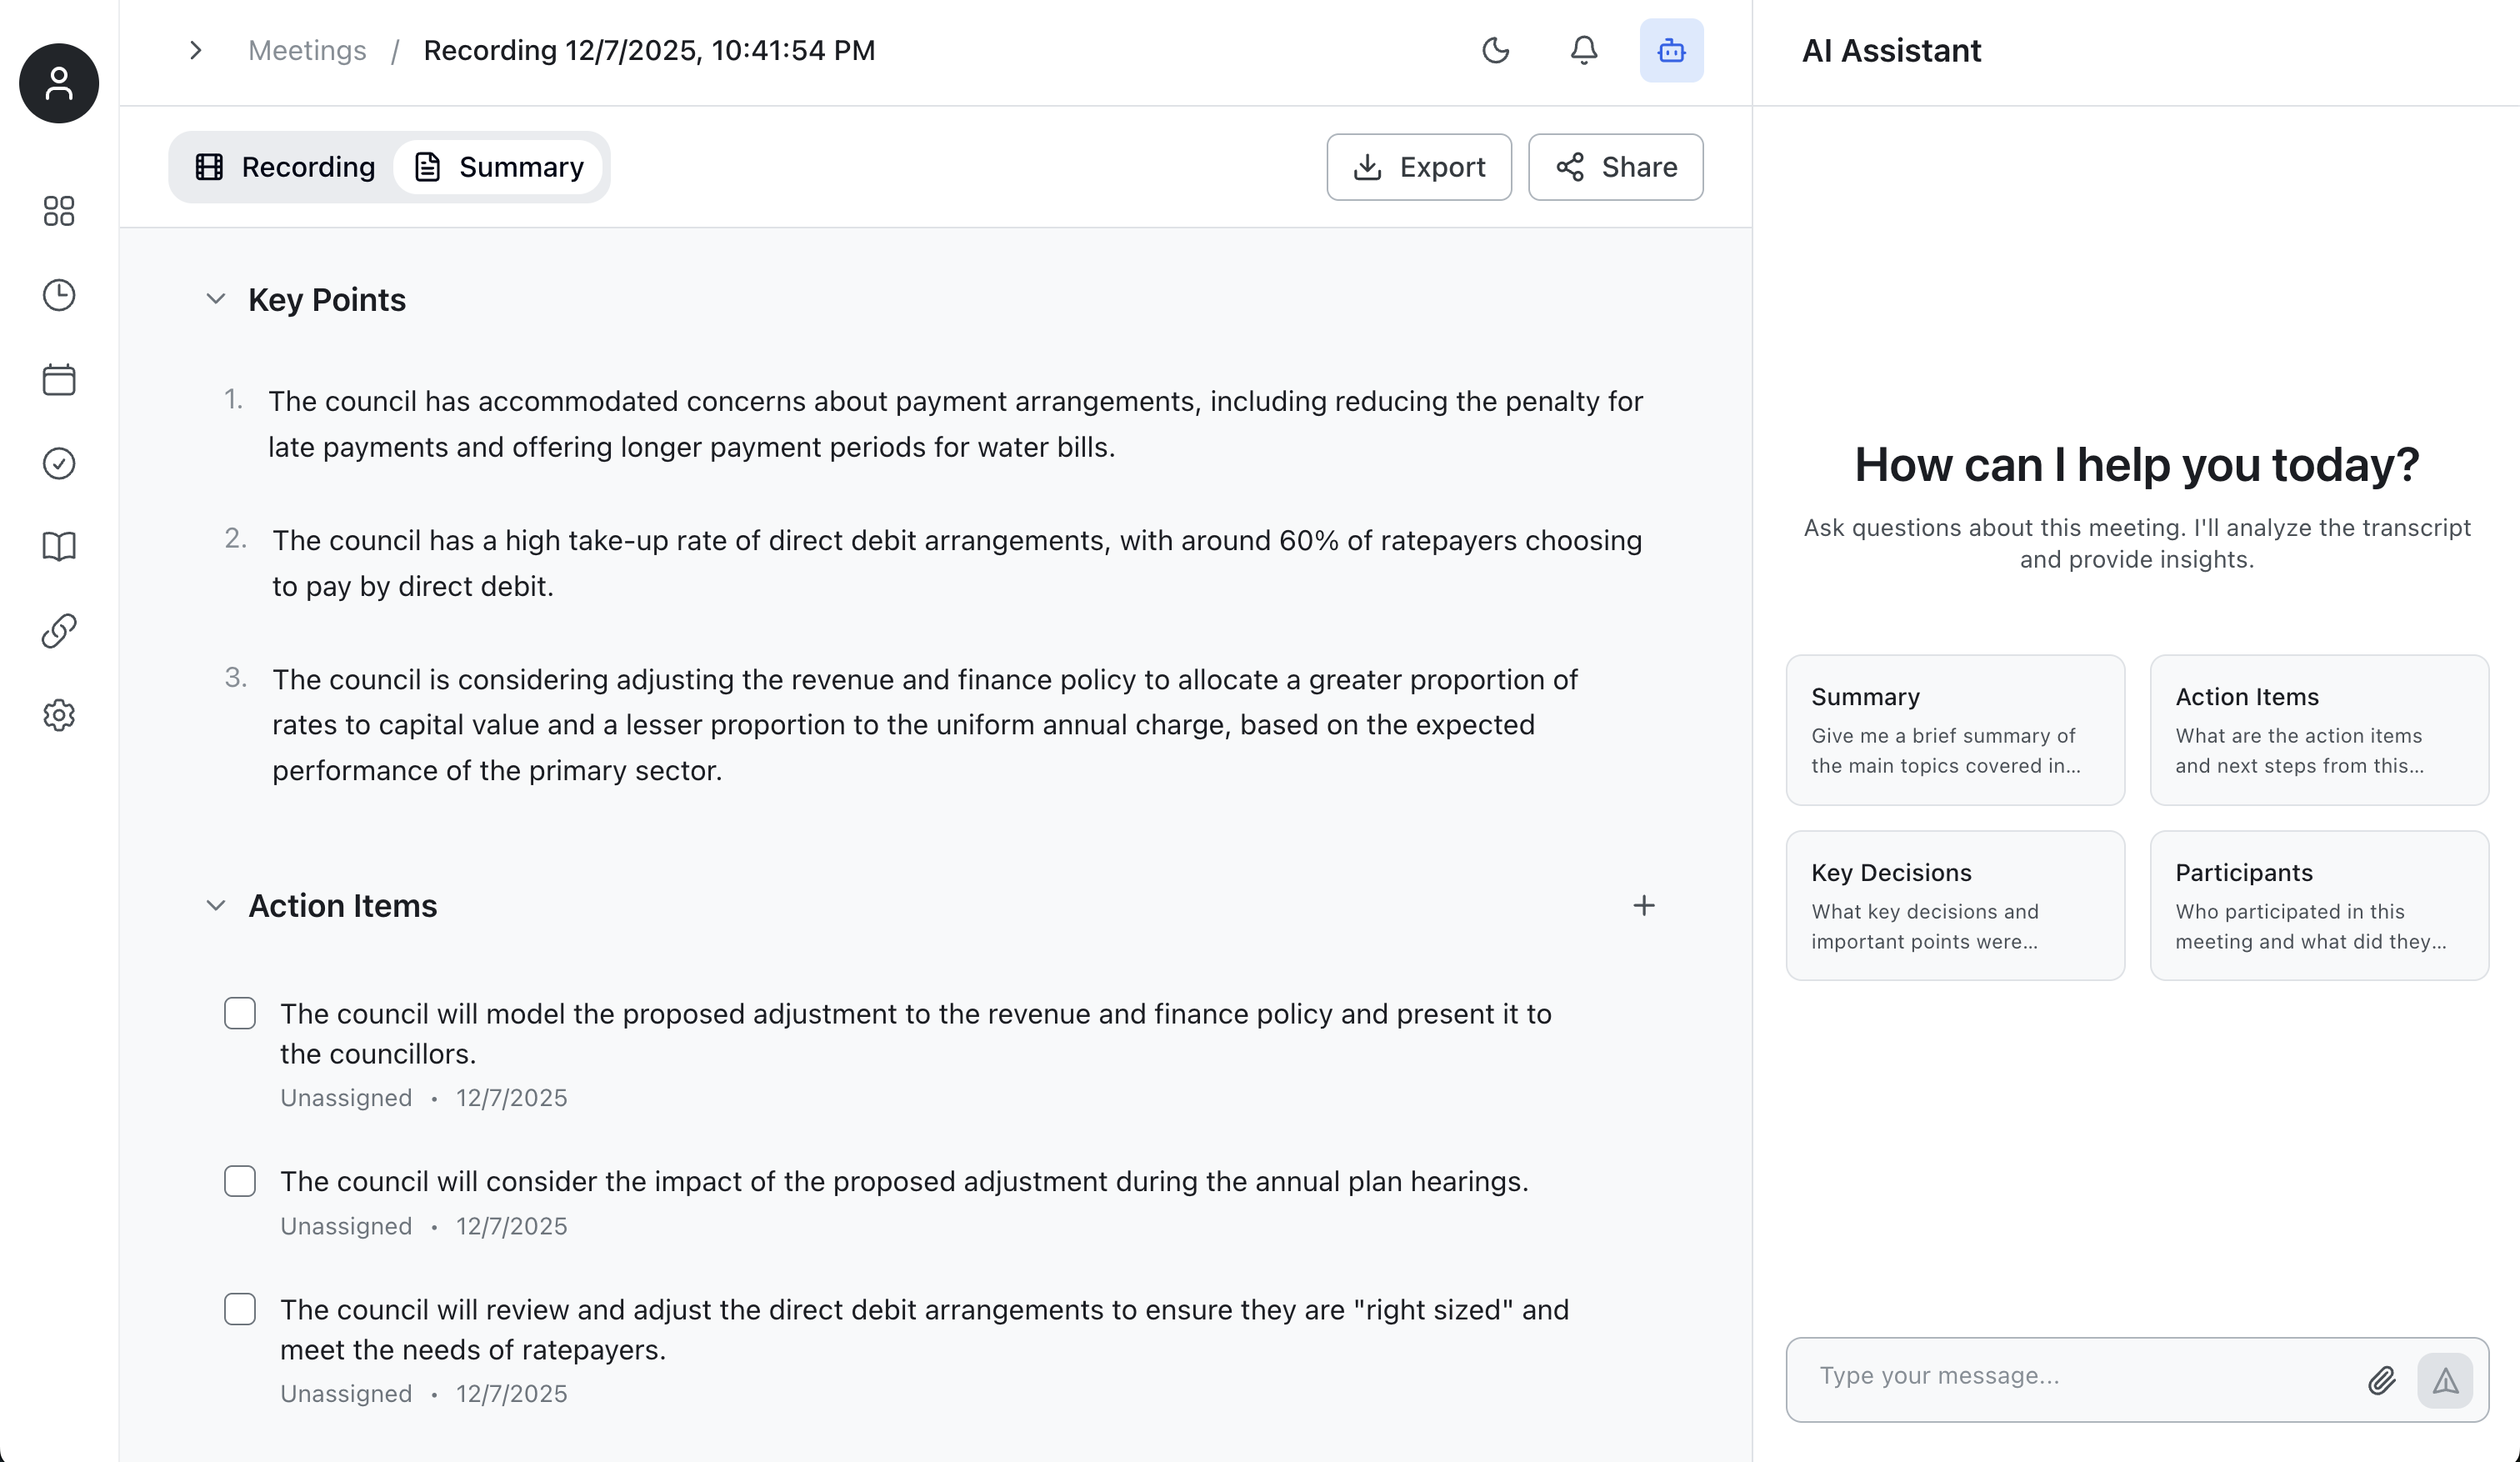This screenshot has height=1462, width=2520.
Task: Collapse the left navigation with the chevron
Action: click(195, 50)
